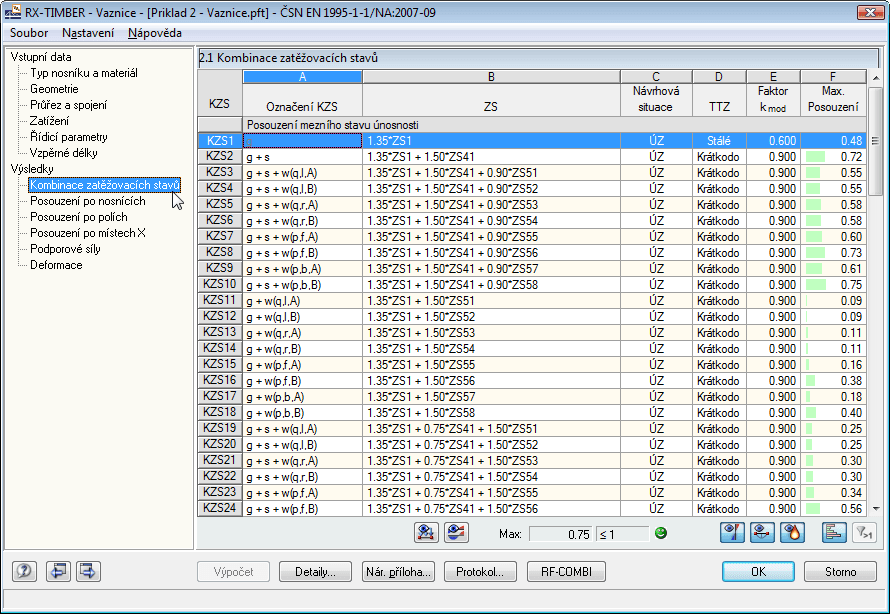Click designation cell g + w(q,l,A) in KZS11
The image size is (890, 614).
click(303, 300)
